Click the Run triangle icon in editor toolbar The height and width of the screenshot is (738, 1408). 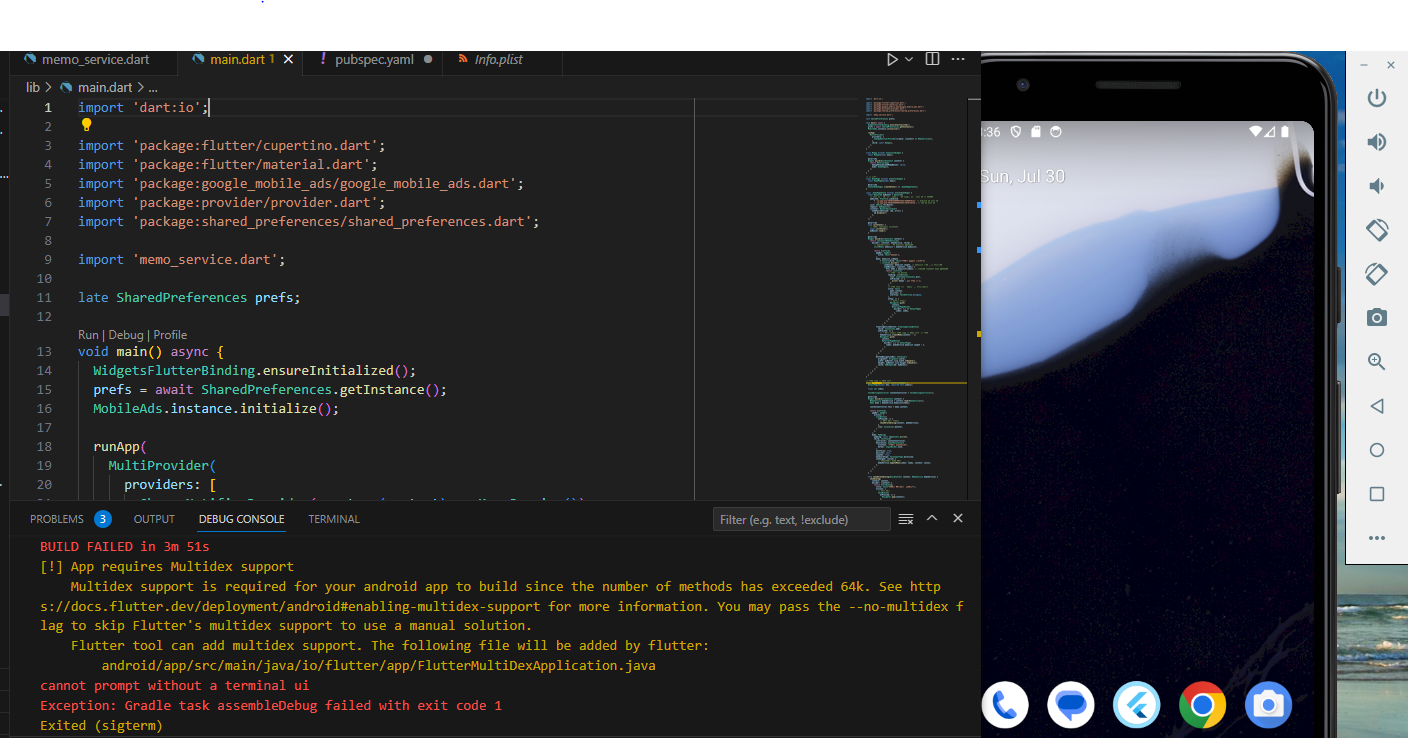point(892,60)
